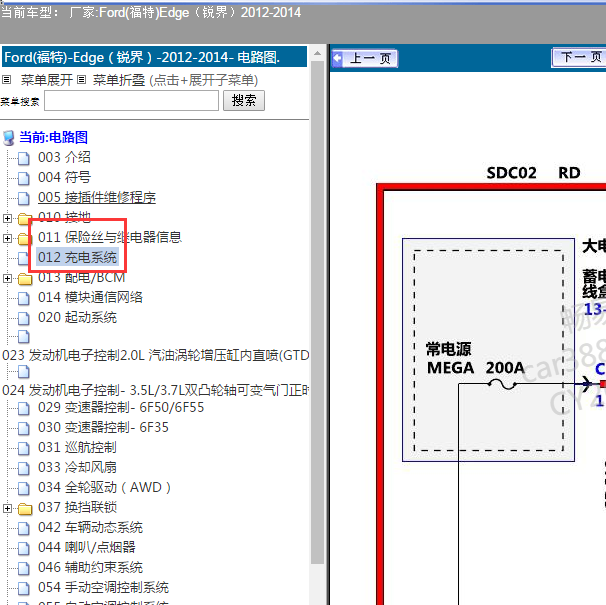Click the page icon beside 054 手动空调控制系统
606x605 pixels.
click(24, 588)
